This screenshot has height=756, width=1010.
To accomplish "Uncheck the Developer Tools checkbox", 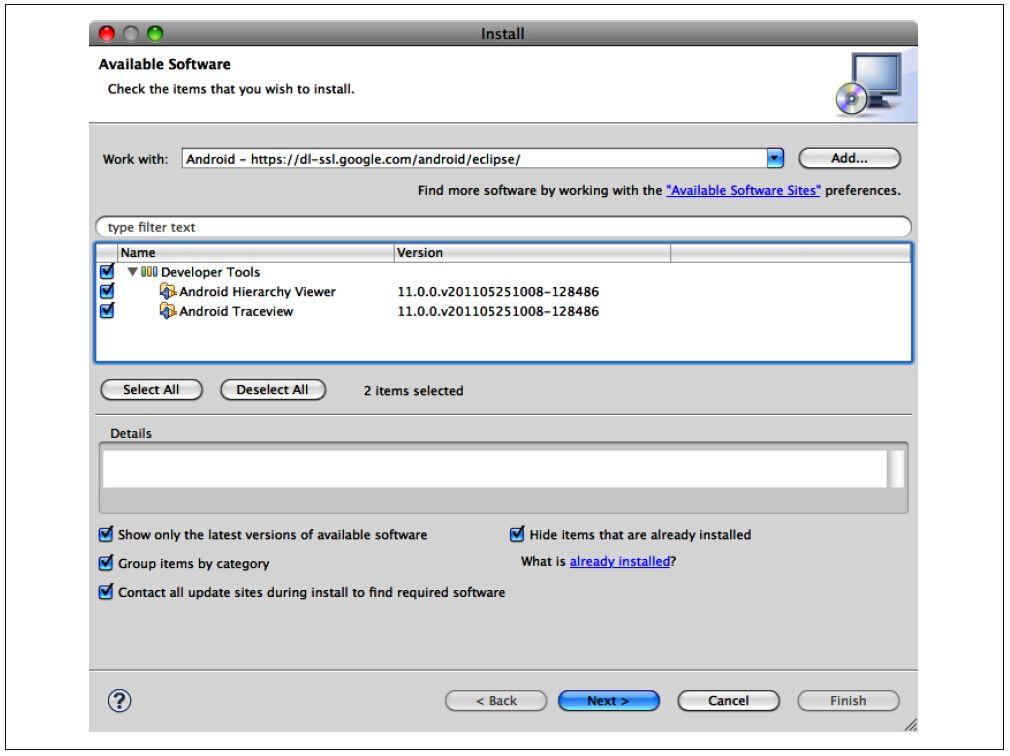I will coord(107,272).
